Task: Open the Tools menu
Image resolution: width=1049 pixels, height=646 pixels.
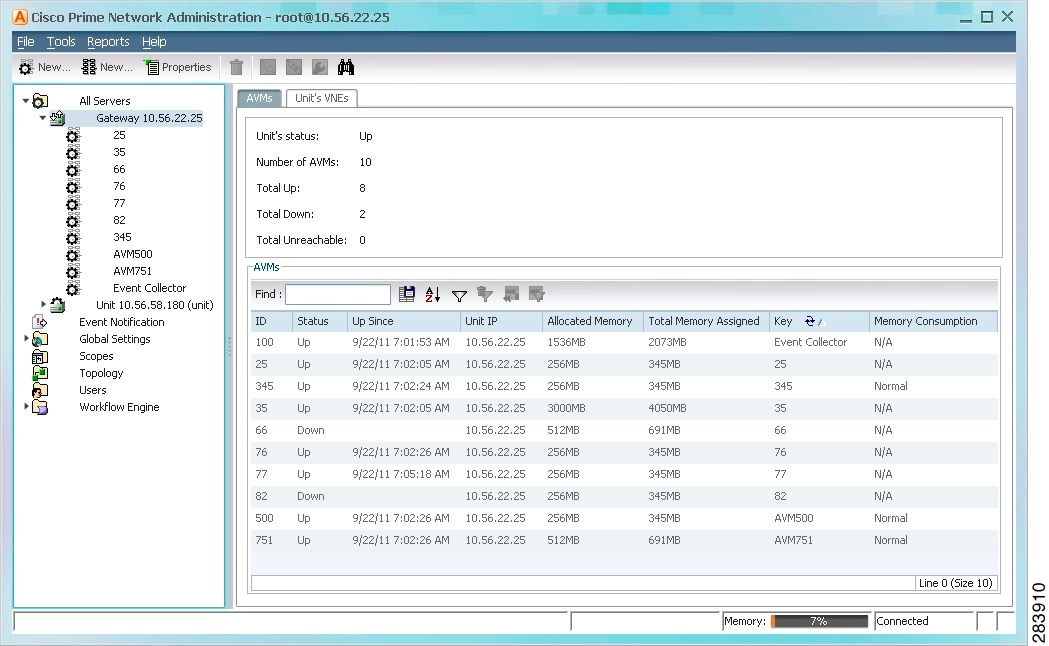Action: 61,42
